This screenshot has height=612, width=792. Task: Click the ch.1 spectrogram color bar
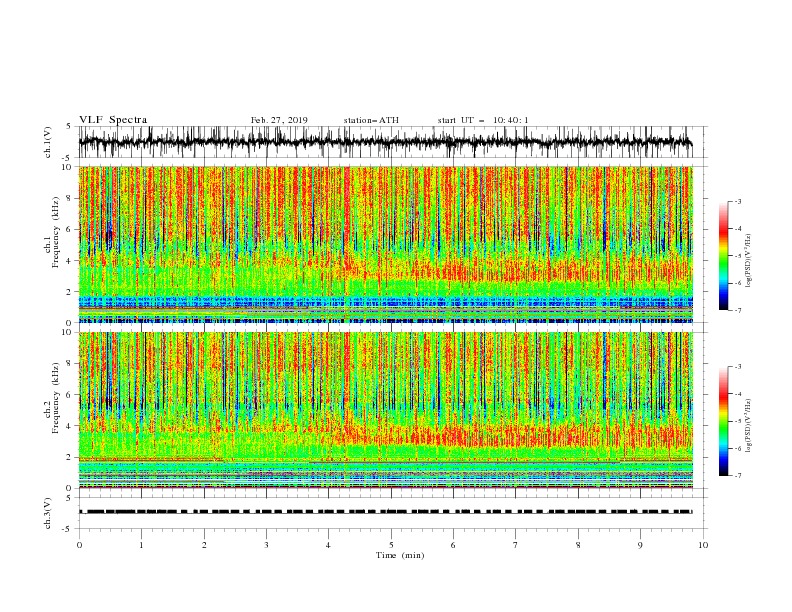point(723,256)
